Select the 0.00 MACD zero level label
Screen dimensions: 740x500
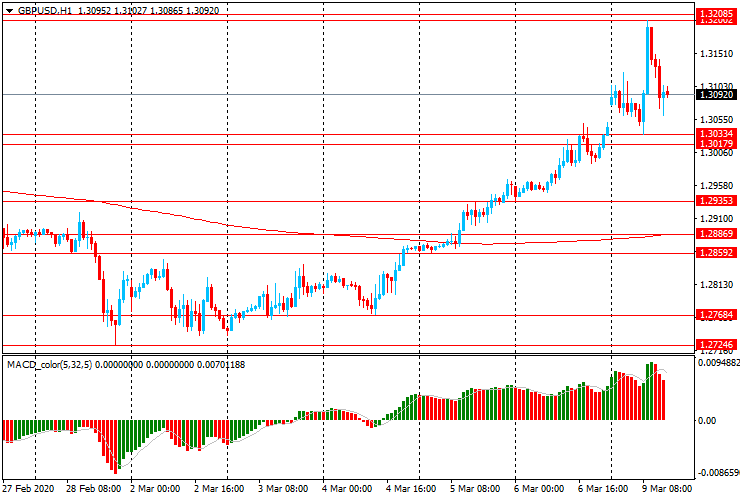pos(707,420)
